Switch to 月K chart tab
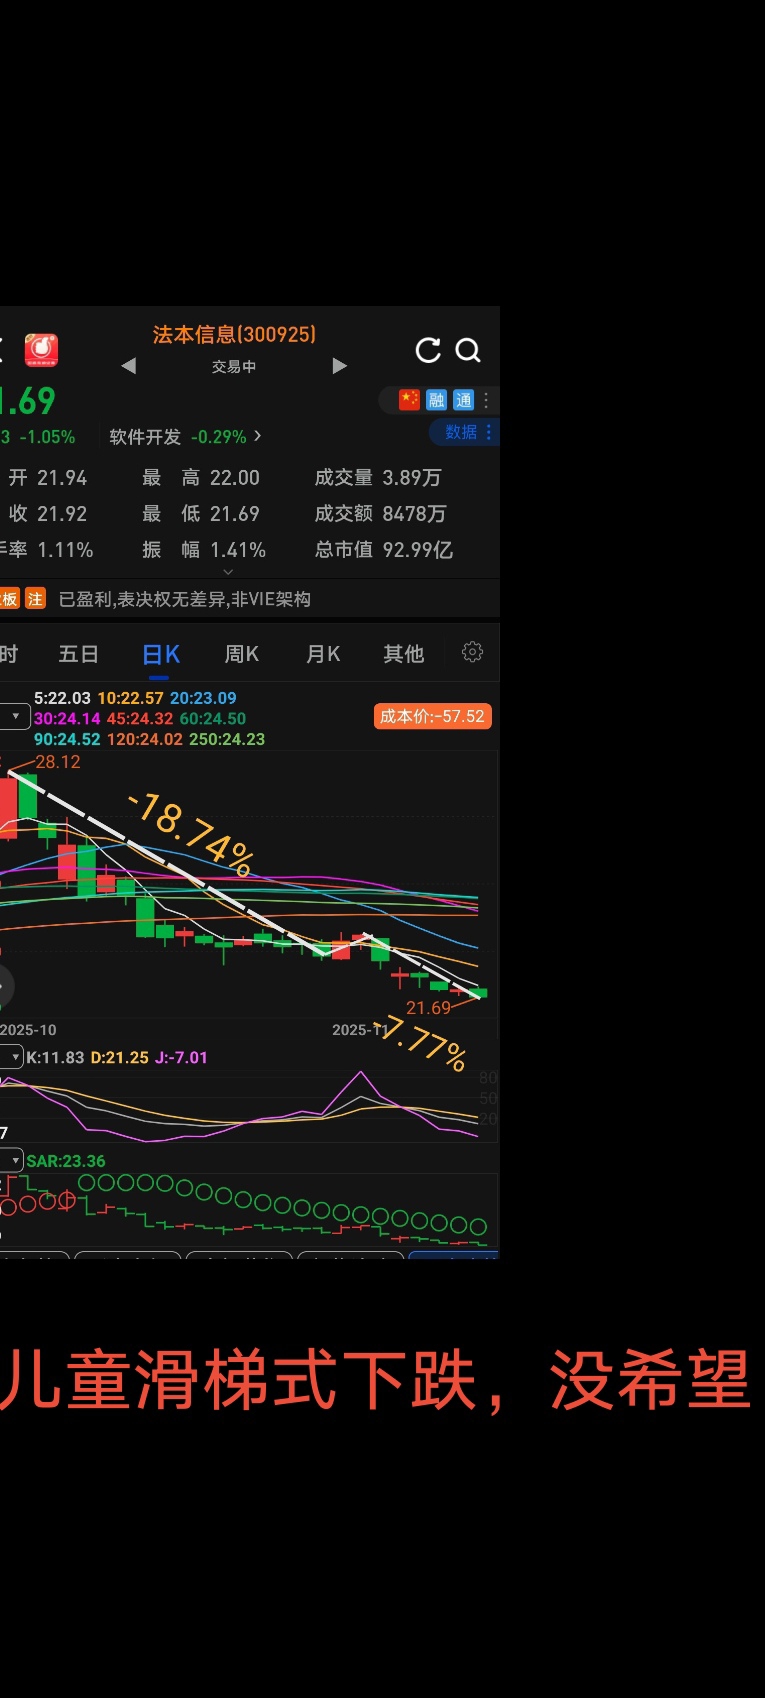Viewport: 765px width, 1698px height. click(x=323, y=654)
